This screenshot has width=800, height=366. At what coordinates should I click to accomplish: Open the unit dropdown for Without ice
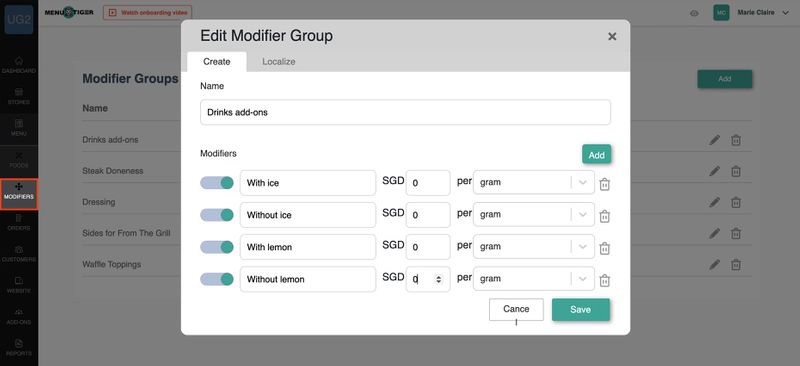tap(534, 214)
